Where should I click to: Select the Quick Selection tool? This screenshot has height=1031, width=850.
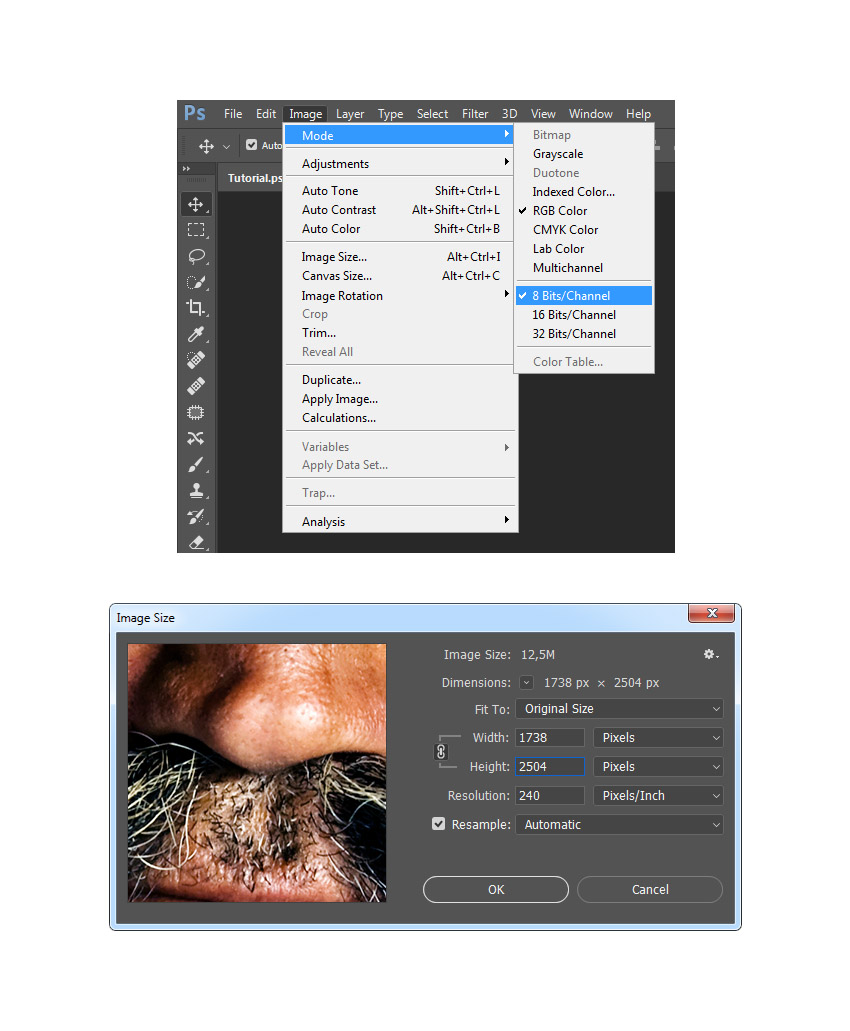coord(196,282)
